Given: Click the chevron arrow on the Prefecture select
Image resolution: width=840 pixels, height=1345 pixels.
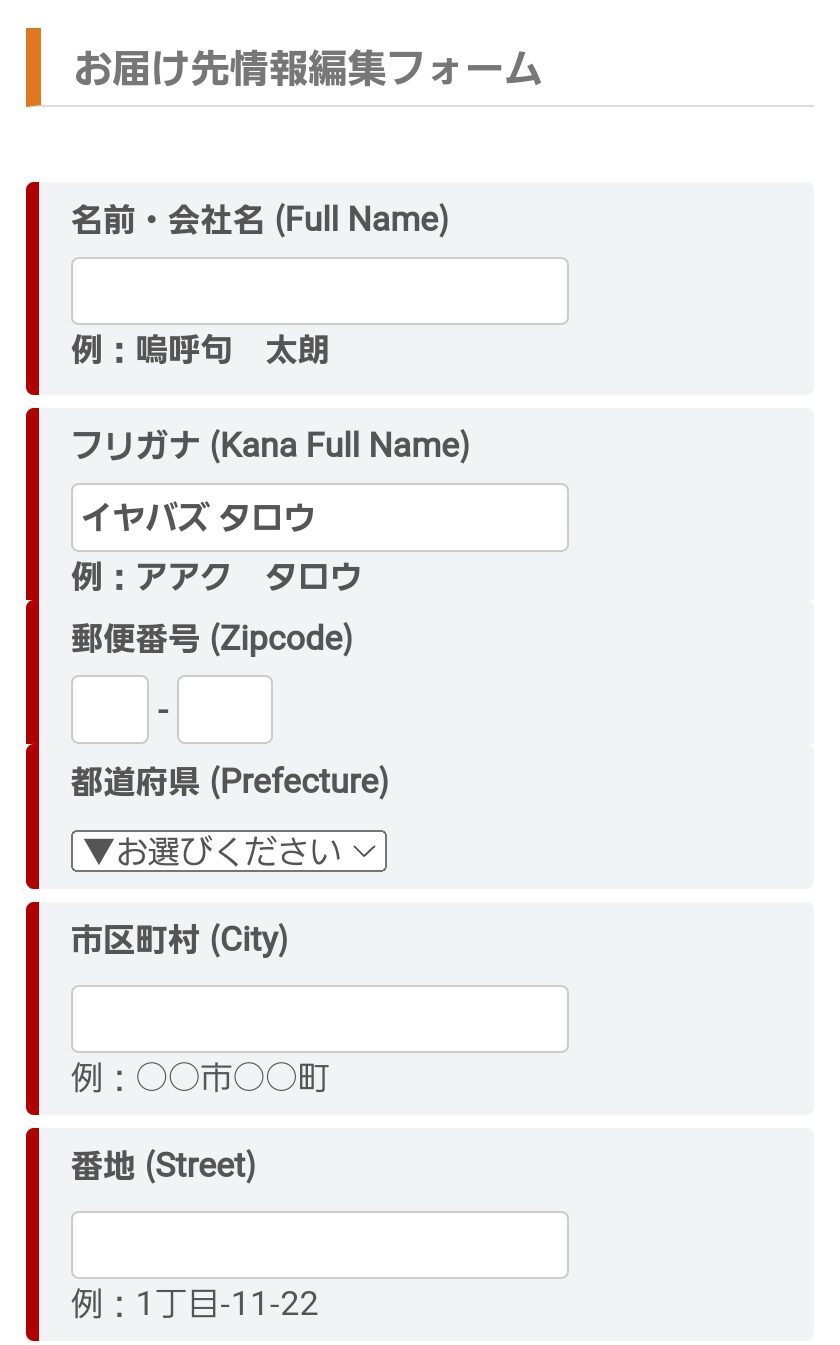Looking at the screenshot, I should coord(365,851).
